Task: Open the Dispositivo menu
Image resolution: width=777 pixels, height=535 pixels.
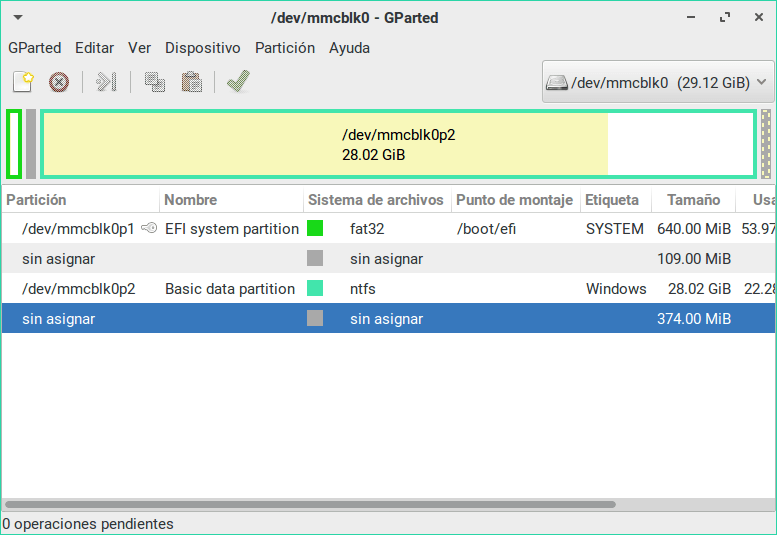Action: [x=203, y=48]
